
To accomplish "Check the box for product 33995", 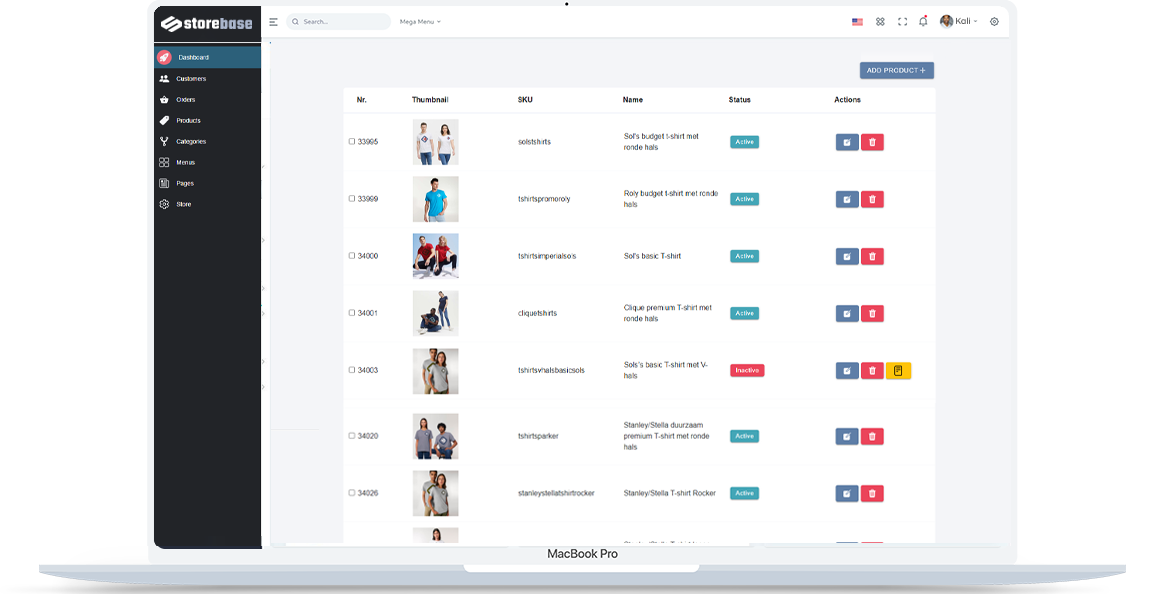I will 351,142.
